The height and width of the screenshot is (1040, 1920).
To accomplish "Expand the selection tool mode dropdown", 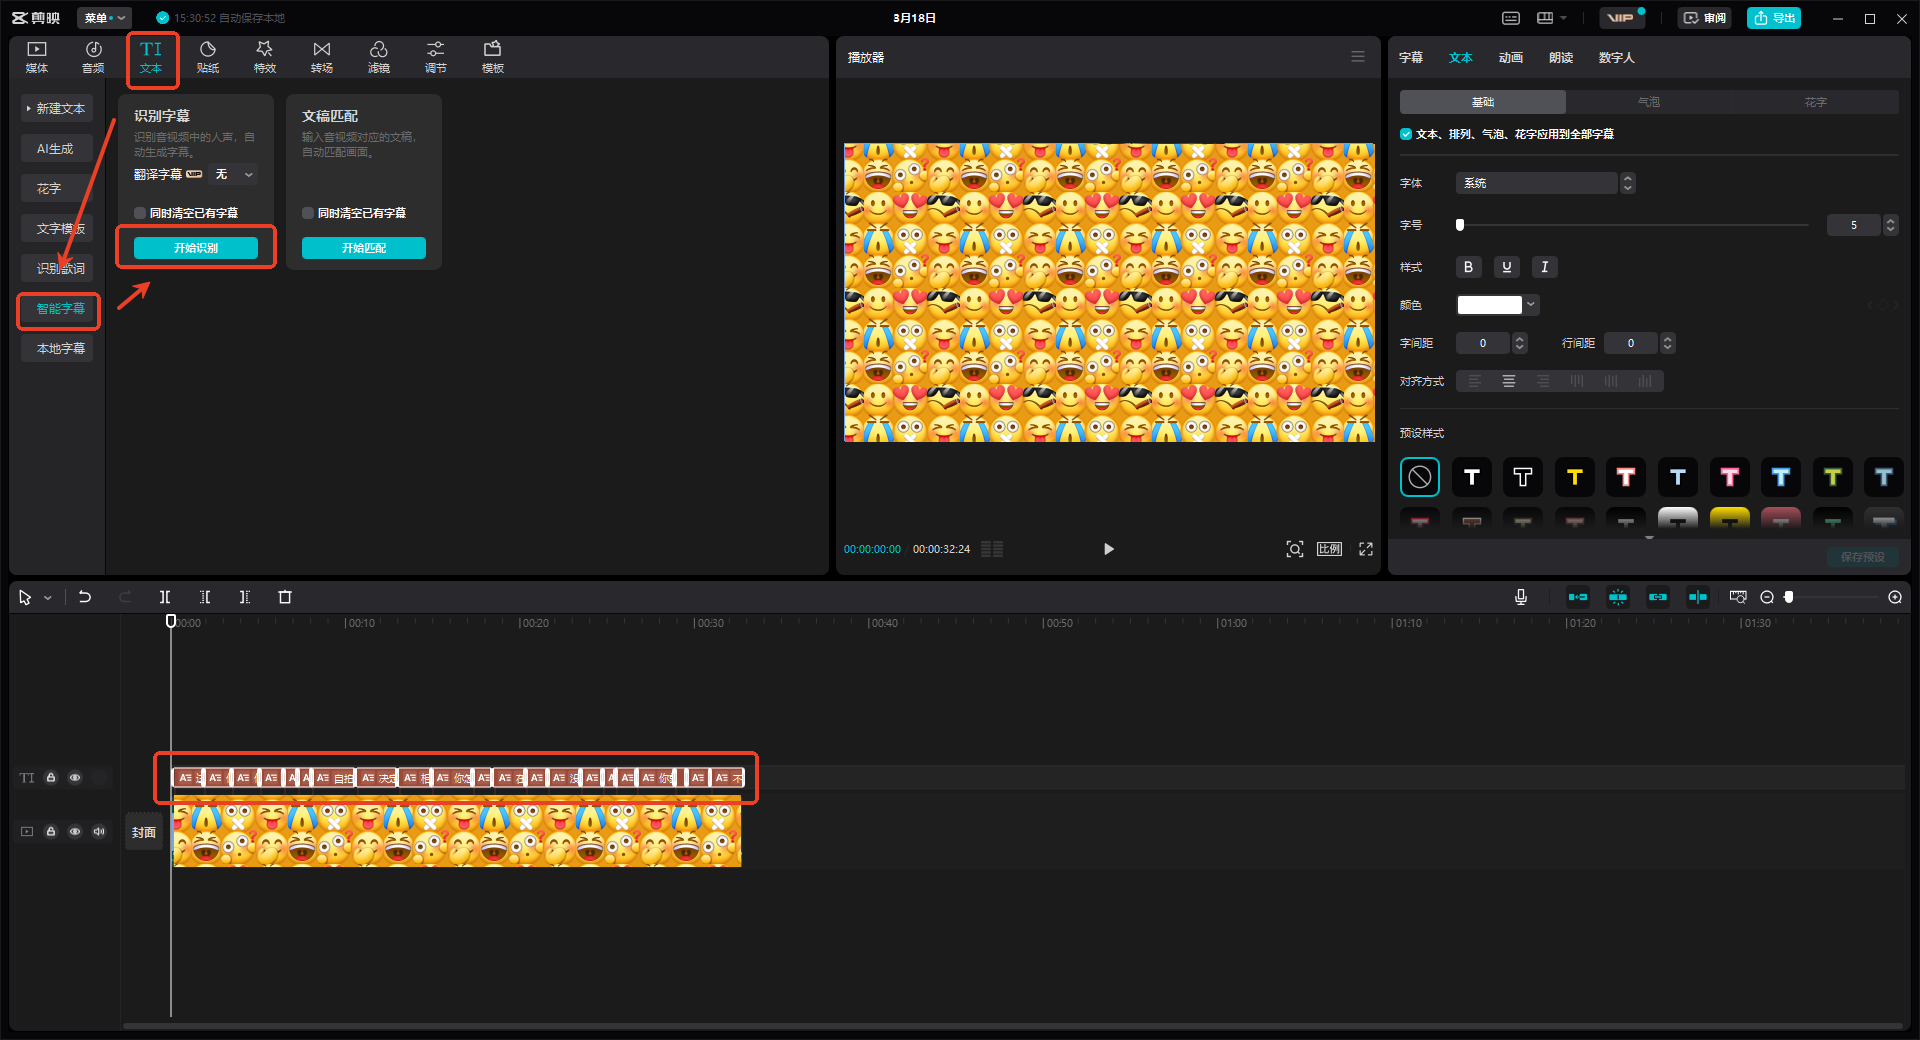I will [47, 598].
